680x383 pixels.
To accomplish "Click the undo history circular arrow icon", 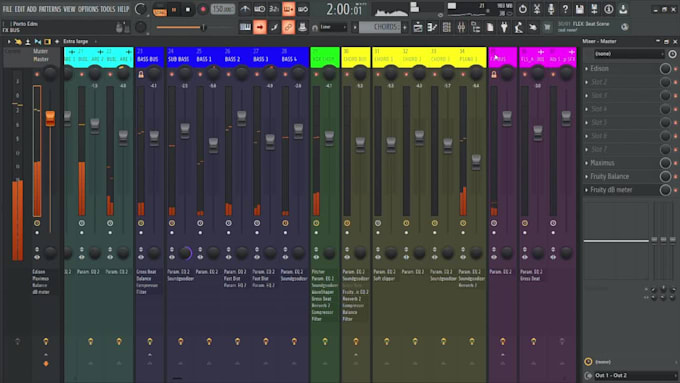I will (x=523, y=9).
